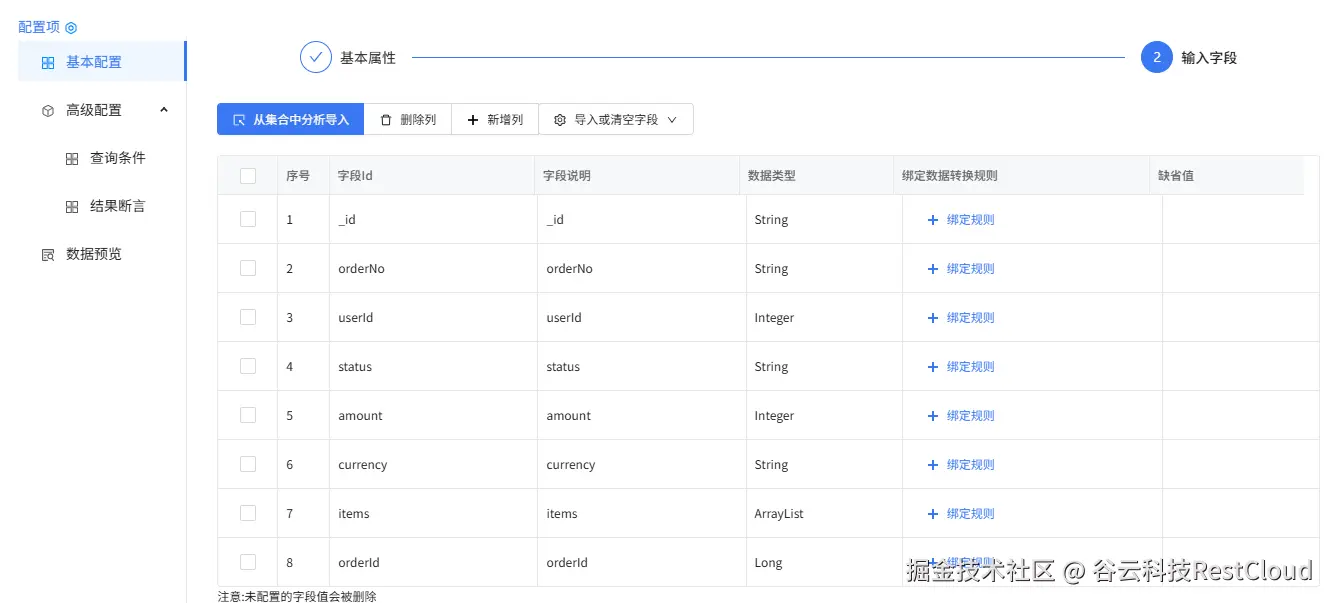This screenshot has width=1332, height=603.
Task: Click the 基本属性 step label
Action: coord(368,58)
